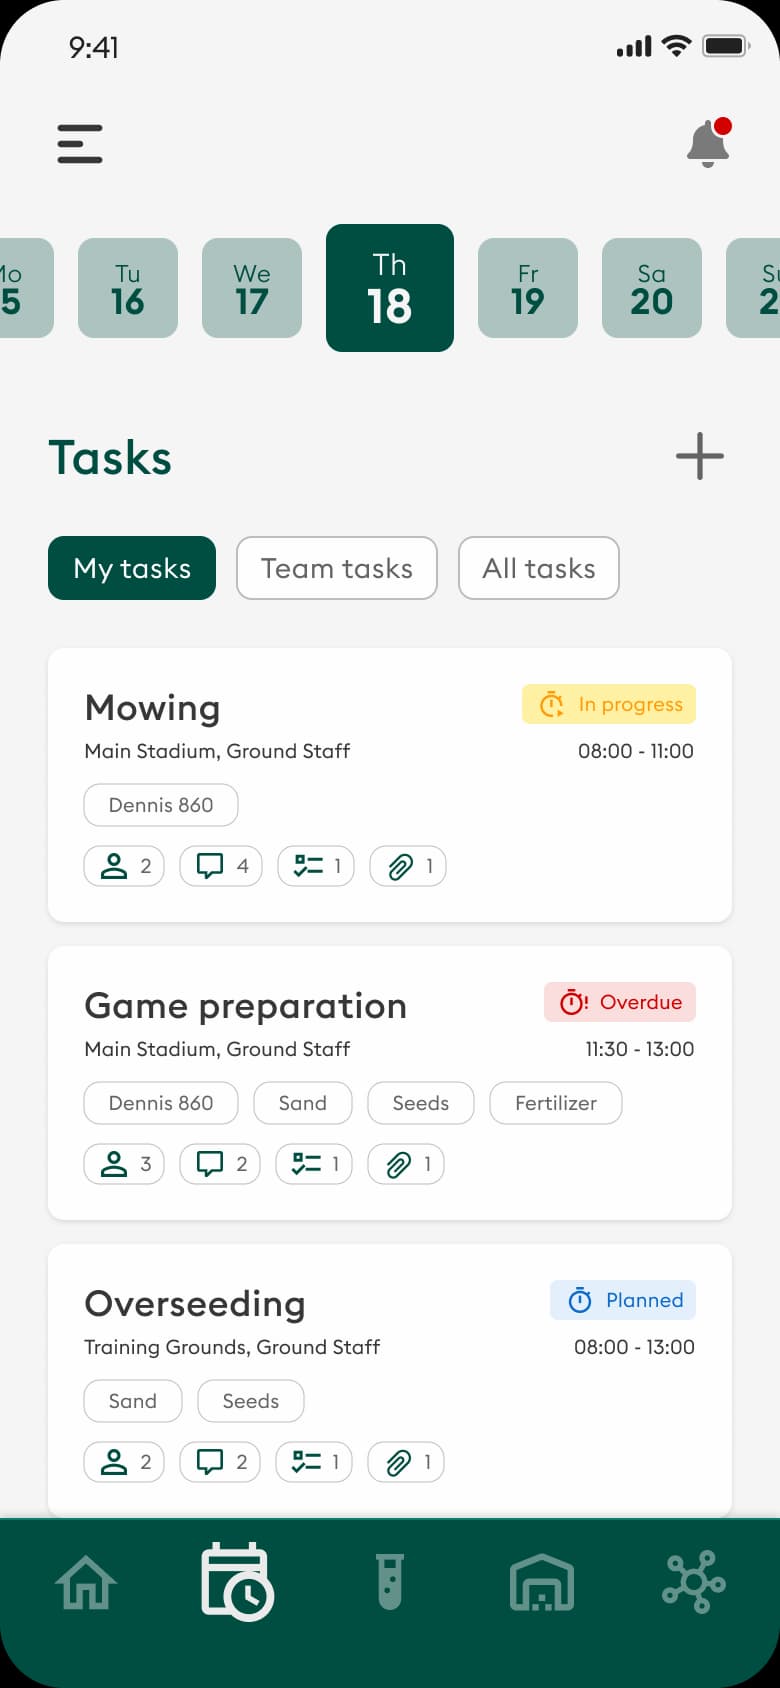Open the assignees icon on Game preparation task

pyautogui.click(x=123, y=1163)
